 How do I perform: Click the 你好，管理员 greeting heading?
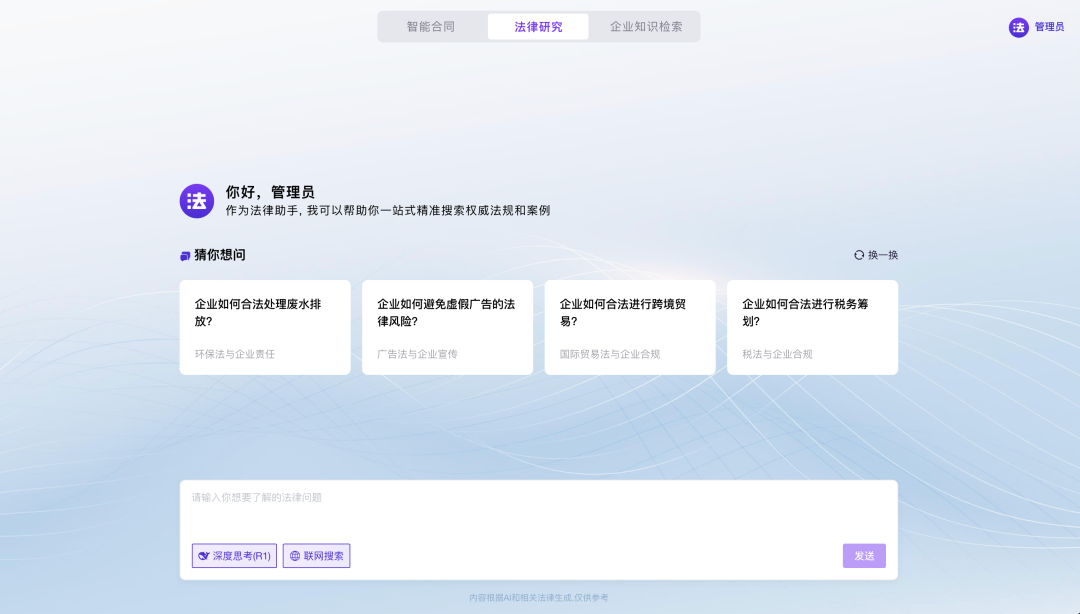pos(270,192)
